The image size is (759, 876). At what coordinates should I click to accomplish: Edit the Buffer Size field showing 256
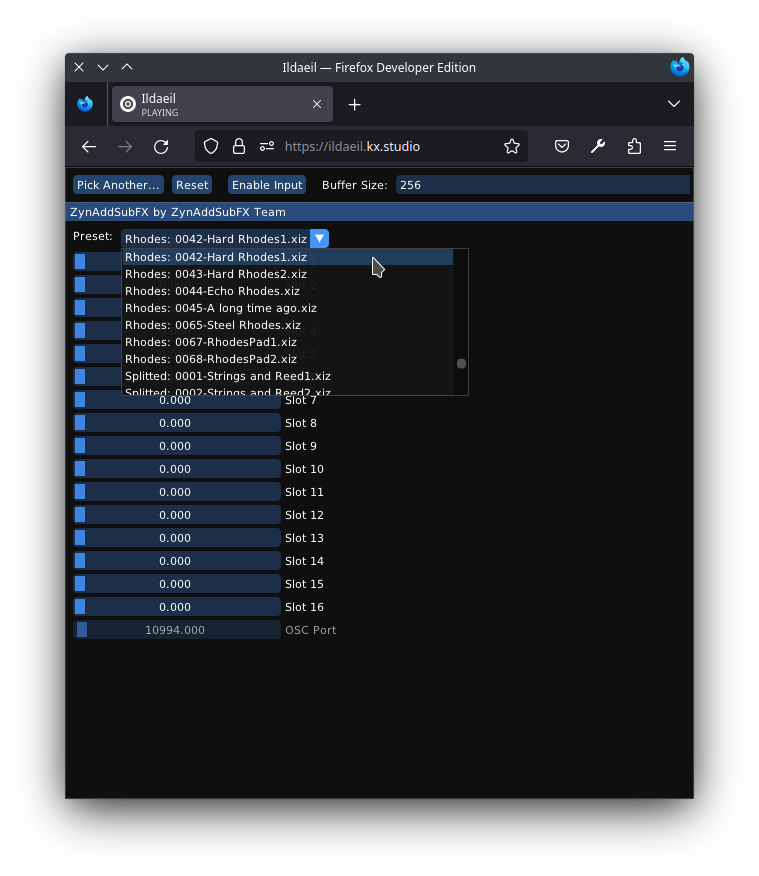point(542,185)
